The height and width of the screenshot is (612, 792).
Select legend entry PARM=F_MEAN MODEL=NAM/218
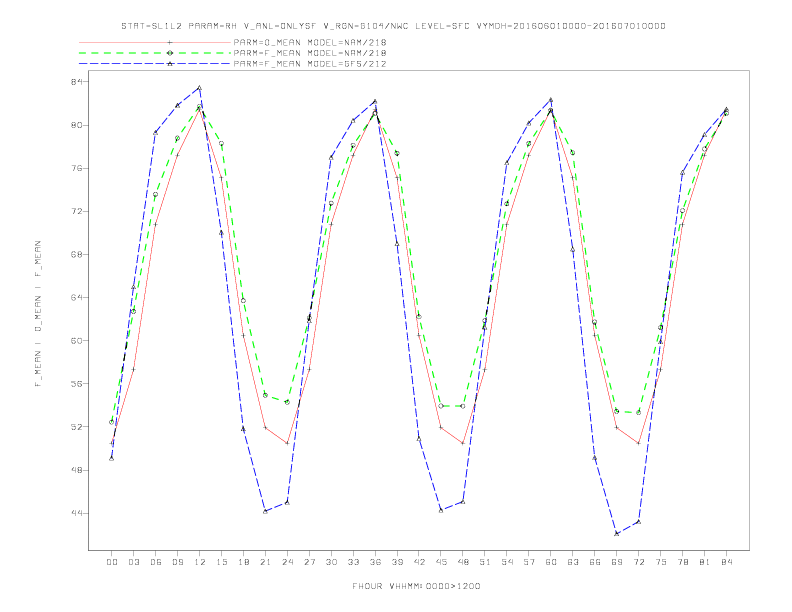(310, 53)
